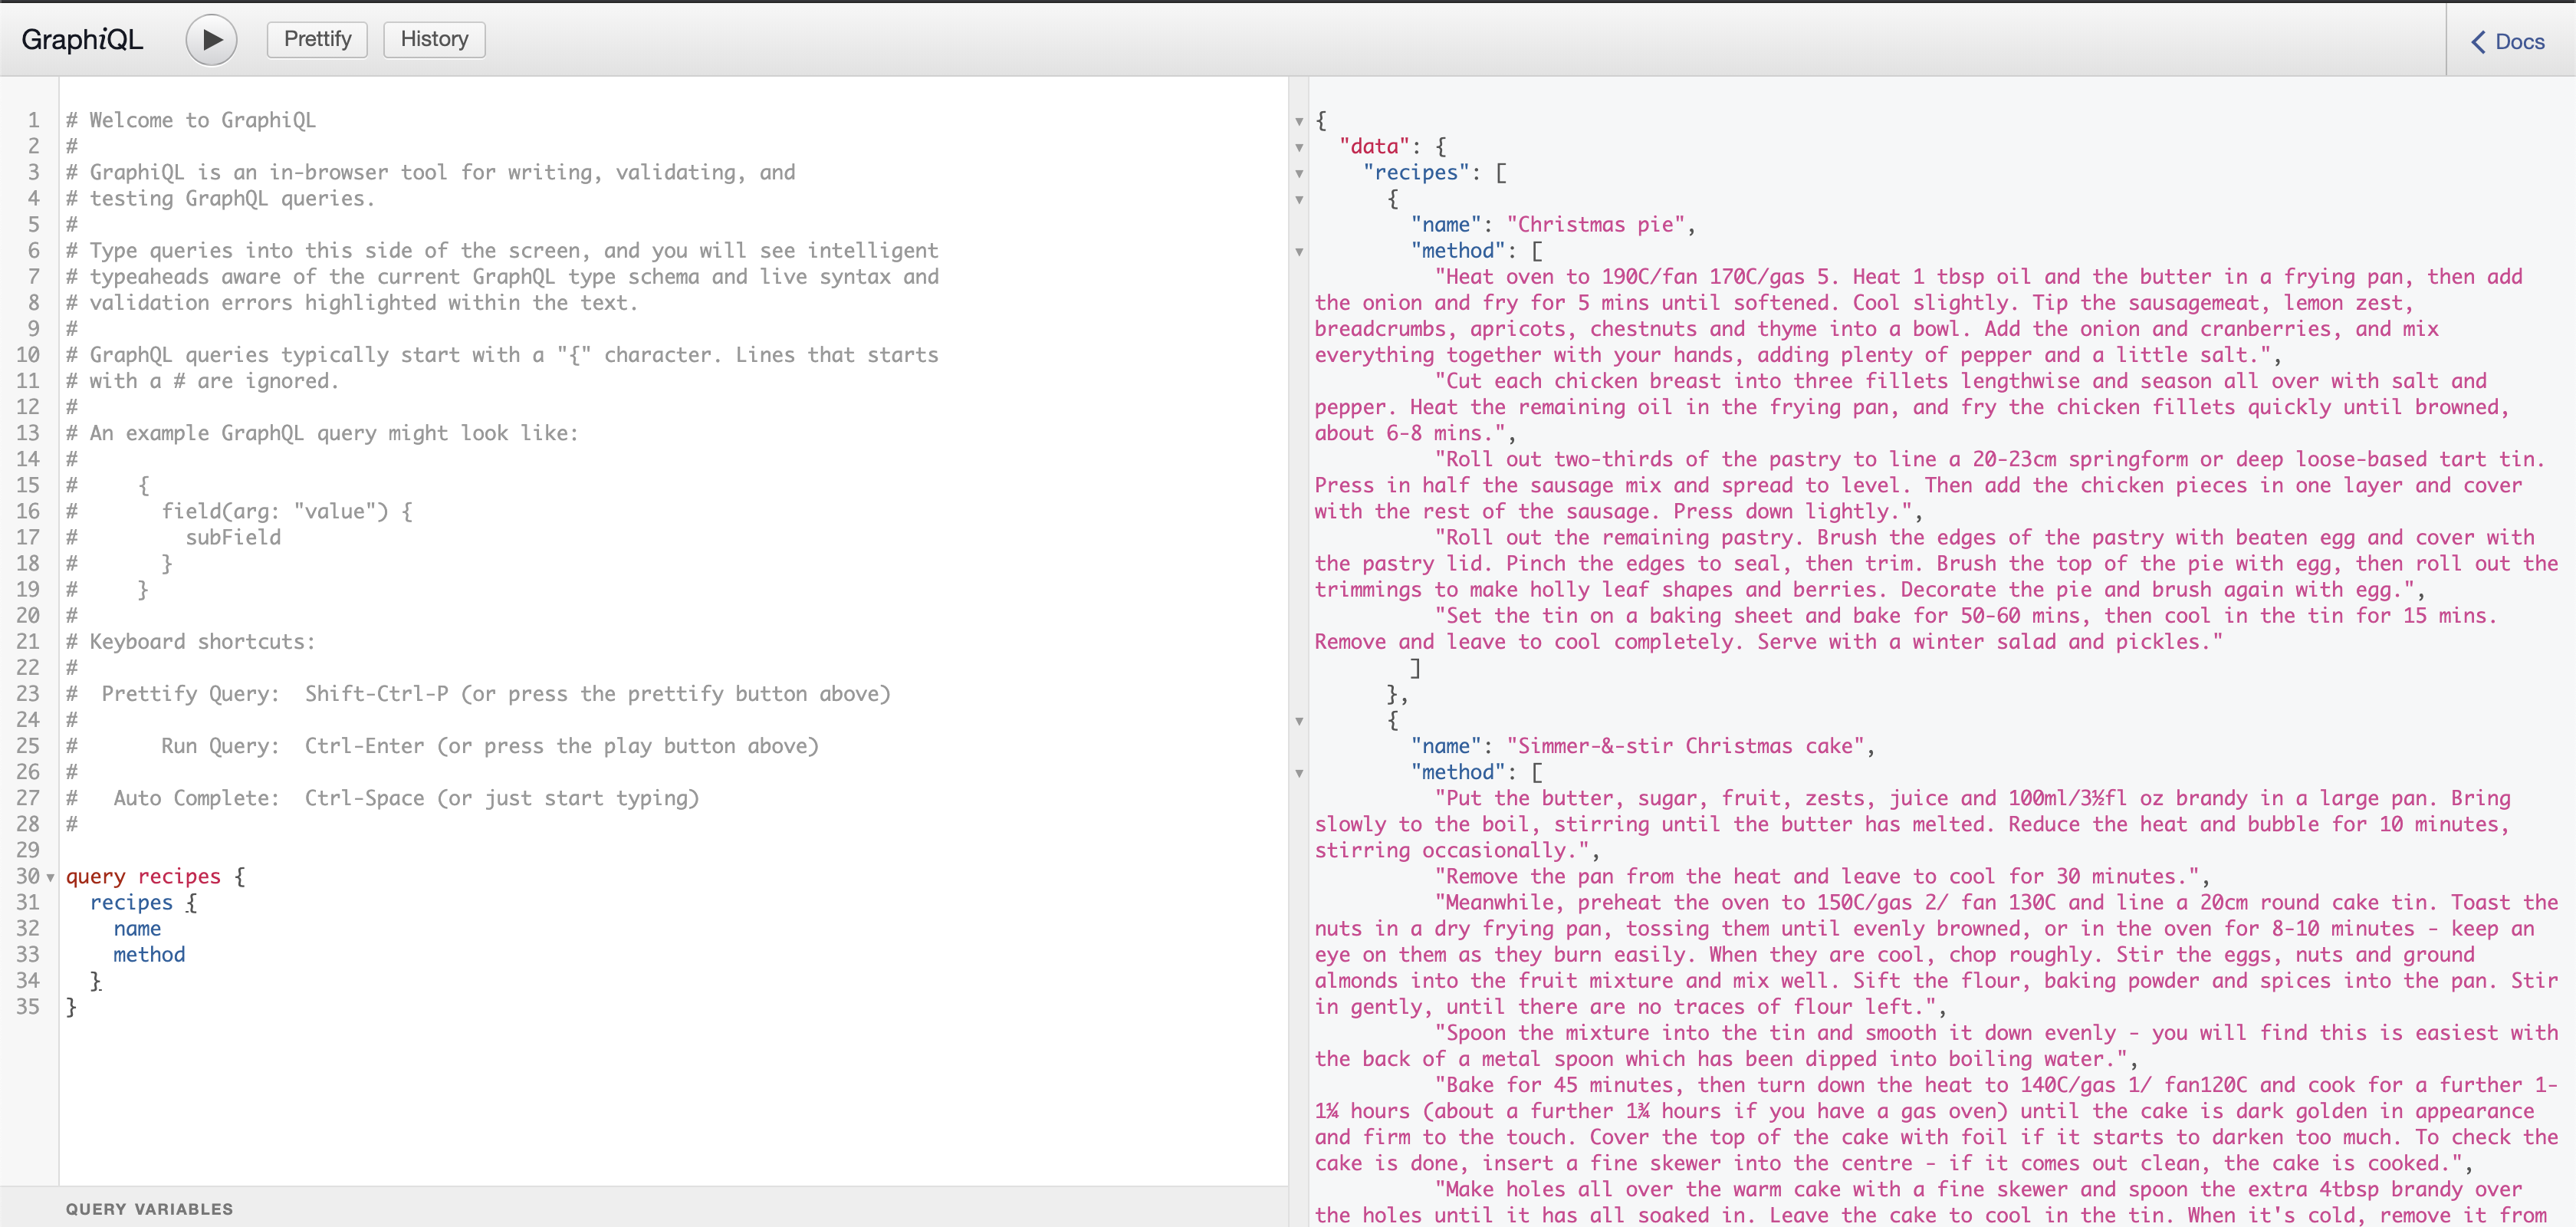
Task: Click line number 30 in the gutter
Action: (x=28, y=876)
